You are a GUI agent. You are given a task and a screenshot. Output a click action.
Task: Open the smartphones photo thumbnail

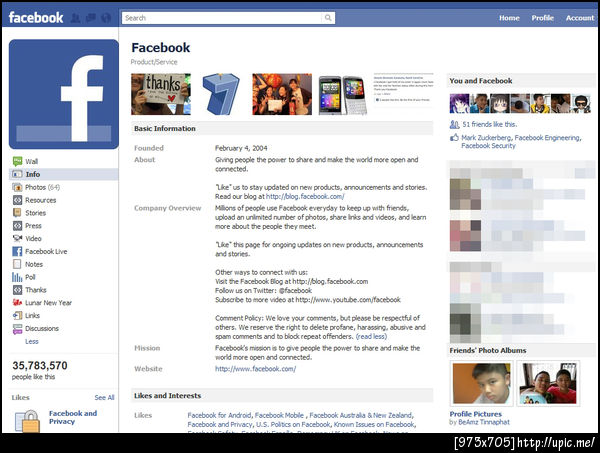tap(342, 95)
